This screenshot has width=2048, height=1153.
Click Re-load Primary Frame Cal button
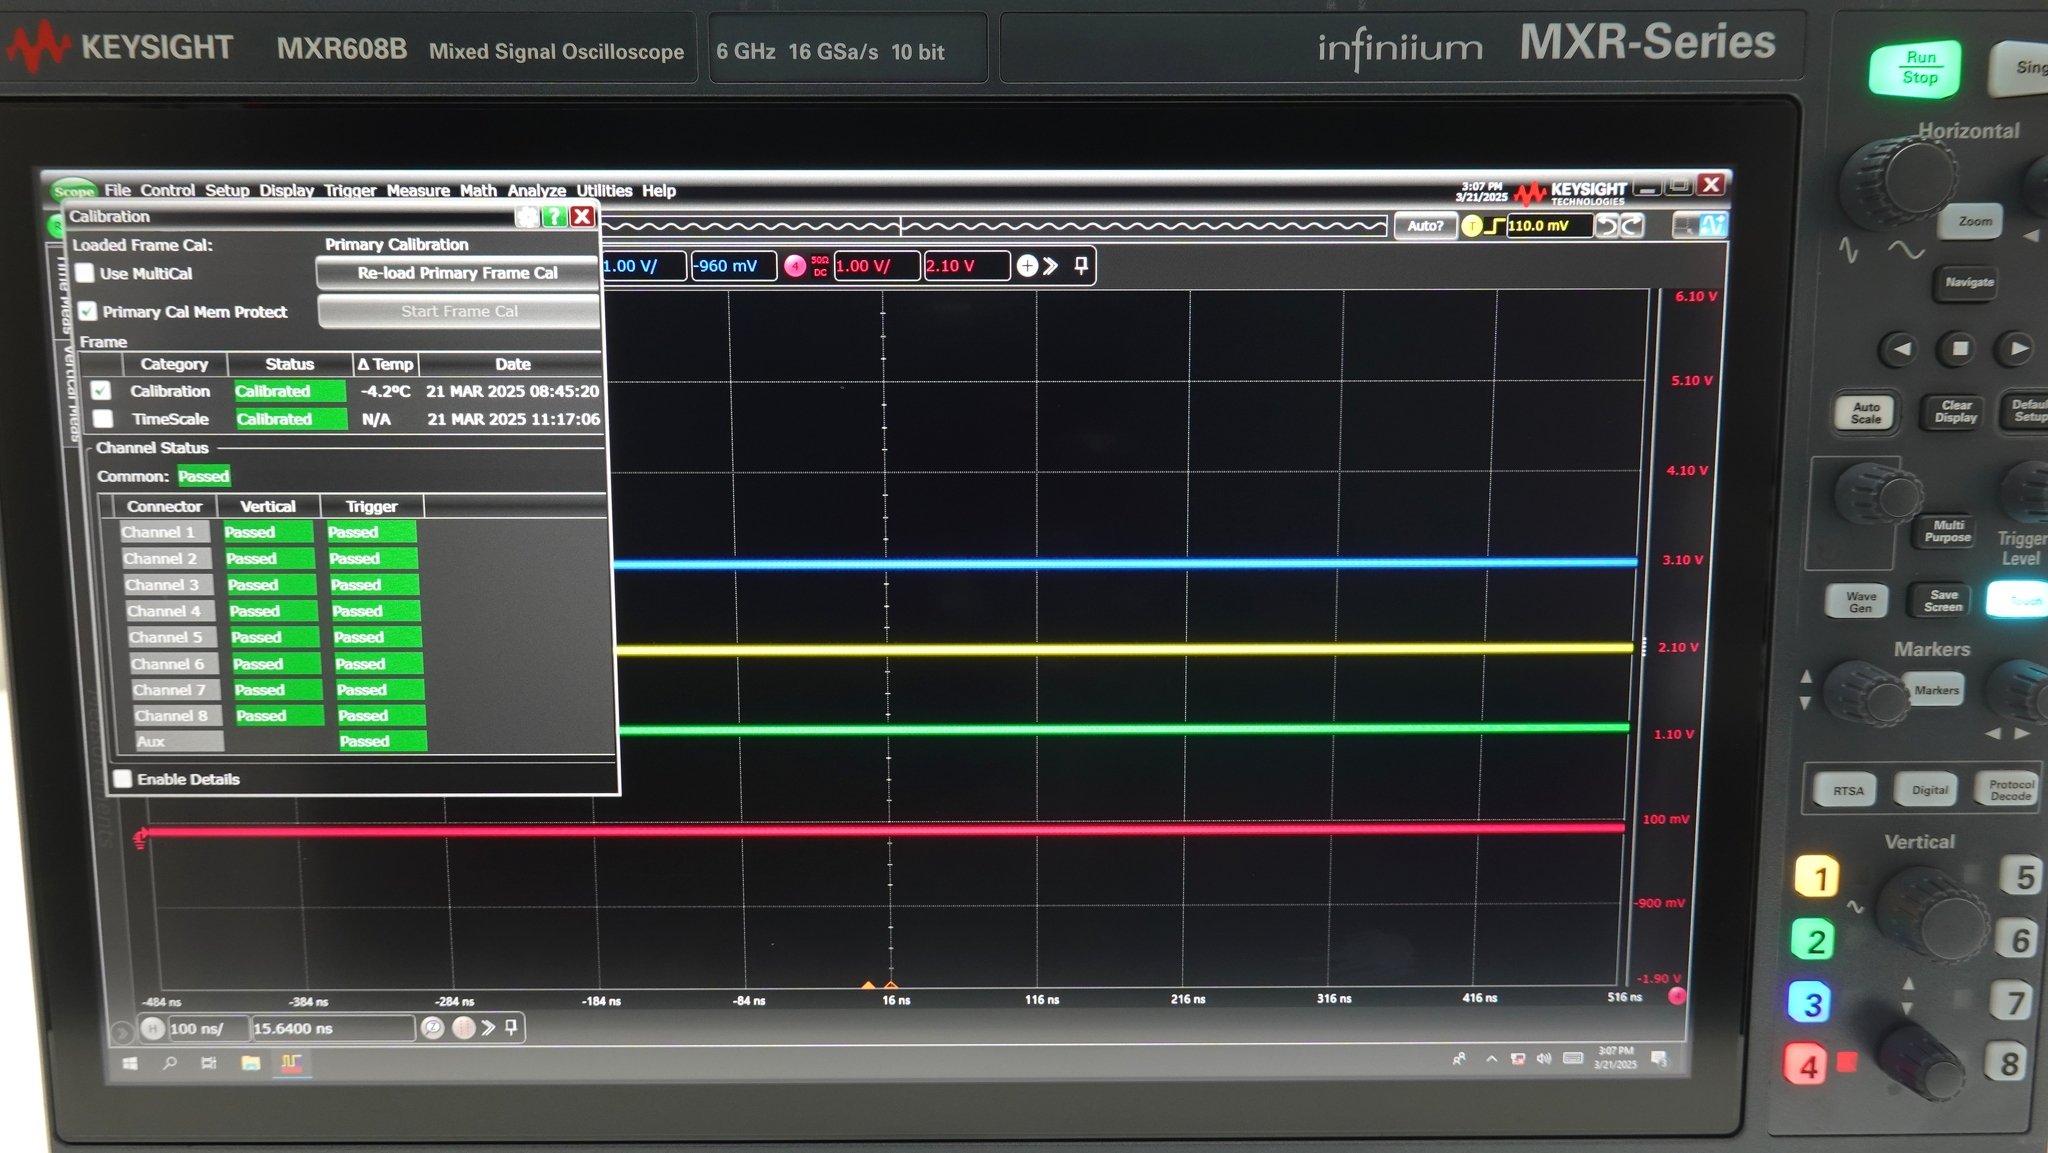tap(458, 273)
